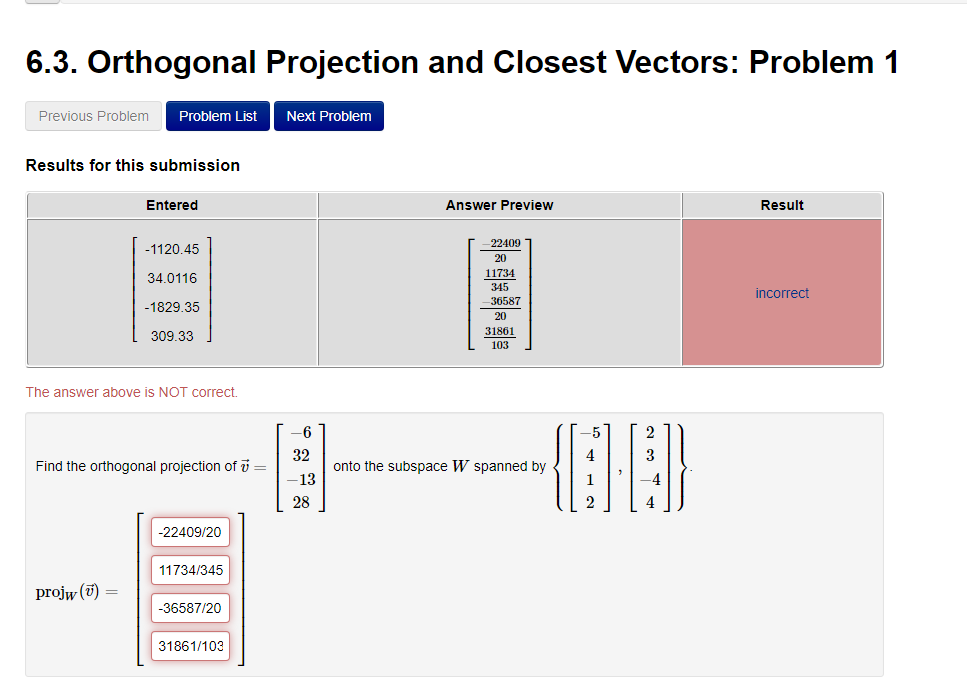This screenshot has height=688, width=967.
Task: Click the answer field containing 11734/345
Action: click(x=190, y=570)
